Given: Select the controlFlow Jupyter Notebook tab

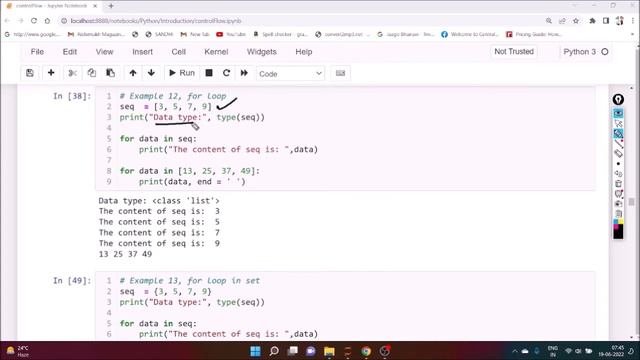Looking at the screenshot, I should point(52,6).
